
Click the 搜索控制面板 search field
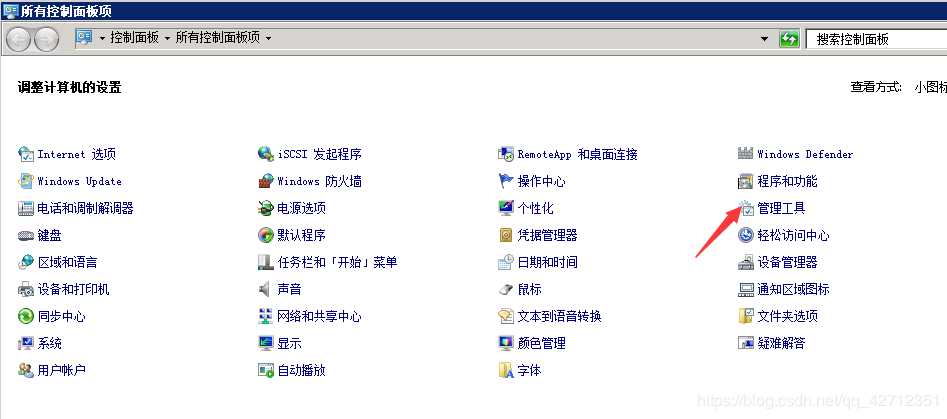point(876,40)
